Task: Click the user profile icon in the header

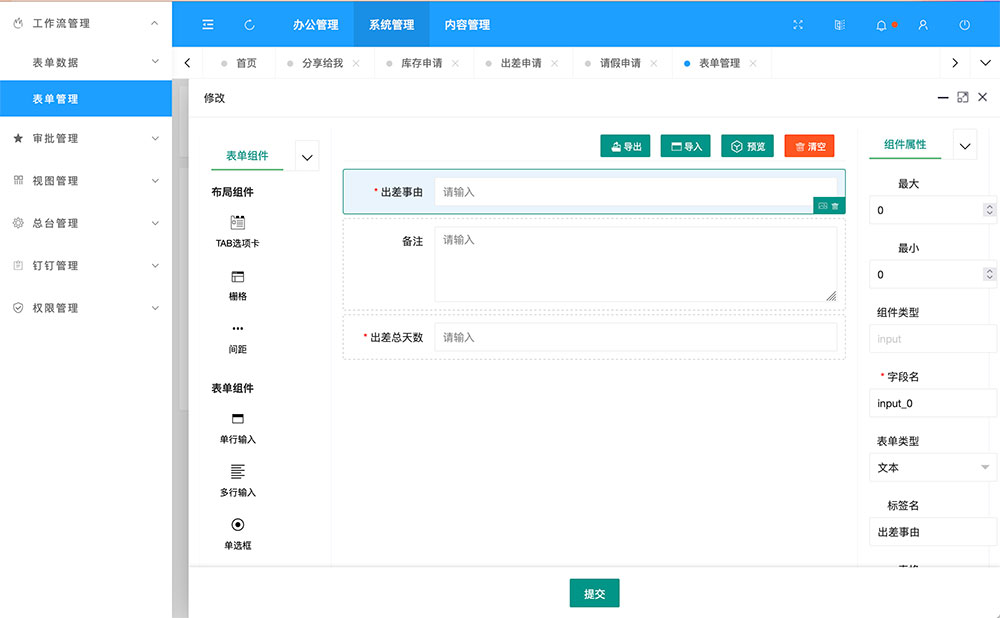Action: point(923,25)
